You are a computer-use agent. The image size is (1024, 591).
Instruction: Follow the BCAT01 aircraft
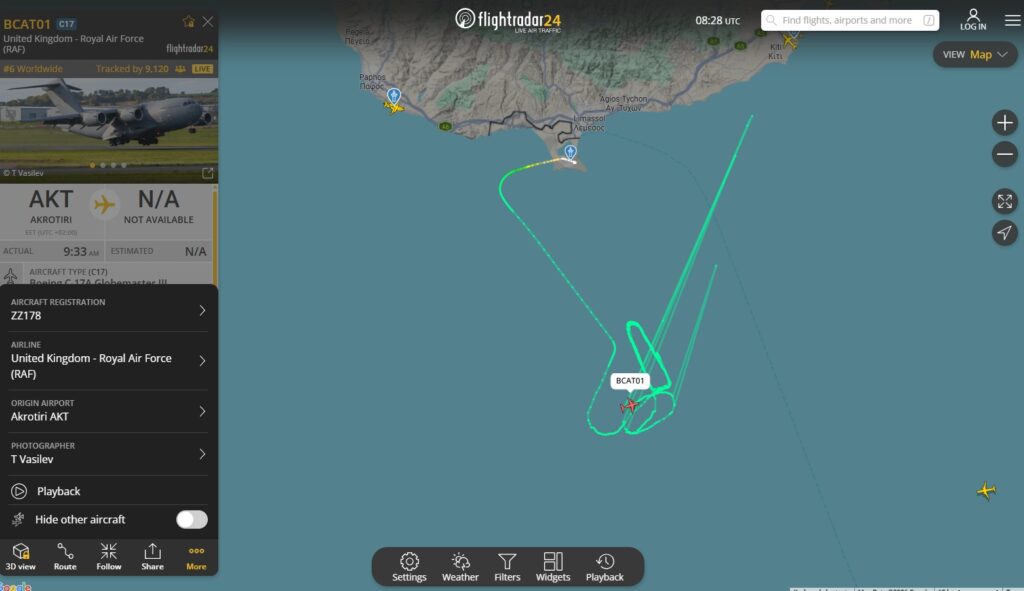[108, 557]
